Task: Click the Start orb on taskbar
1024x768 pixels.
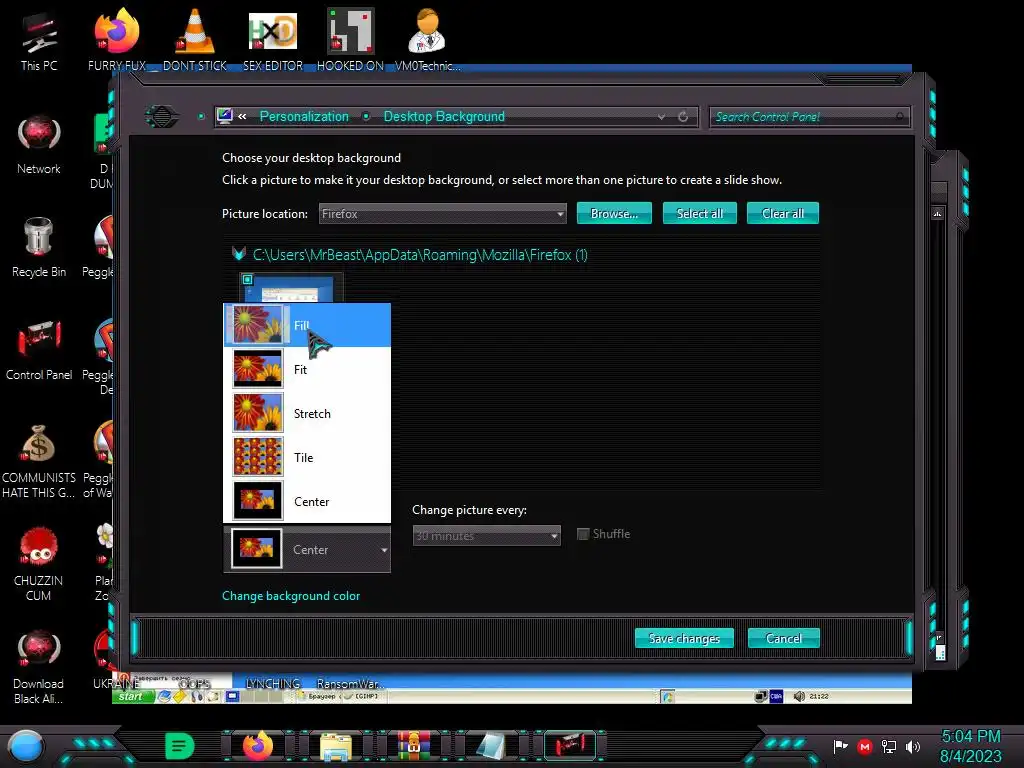Action: tap(26, 746)
